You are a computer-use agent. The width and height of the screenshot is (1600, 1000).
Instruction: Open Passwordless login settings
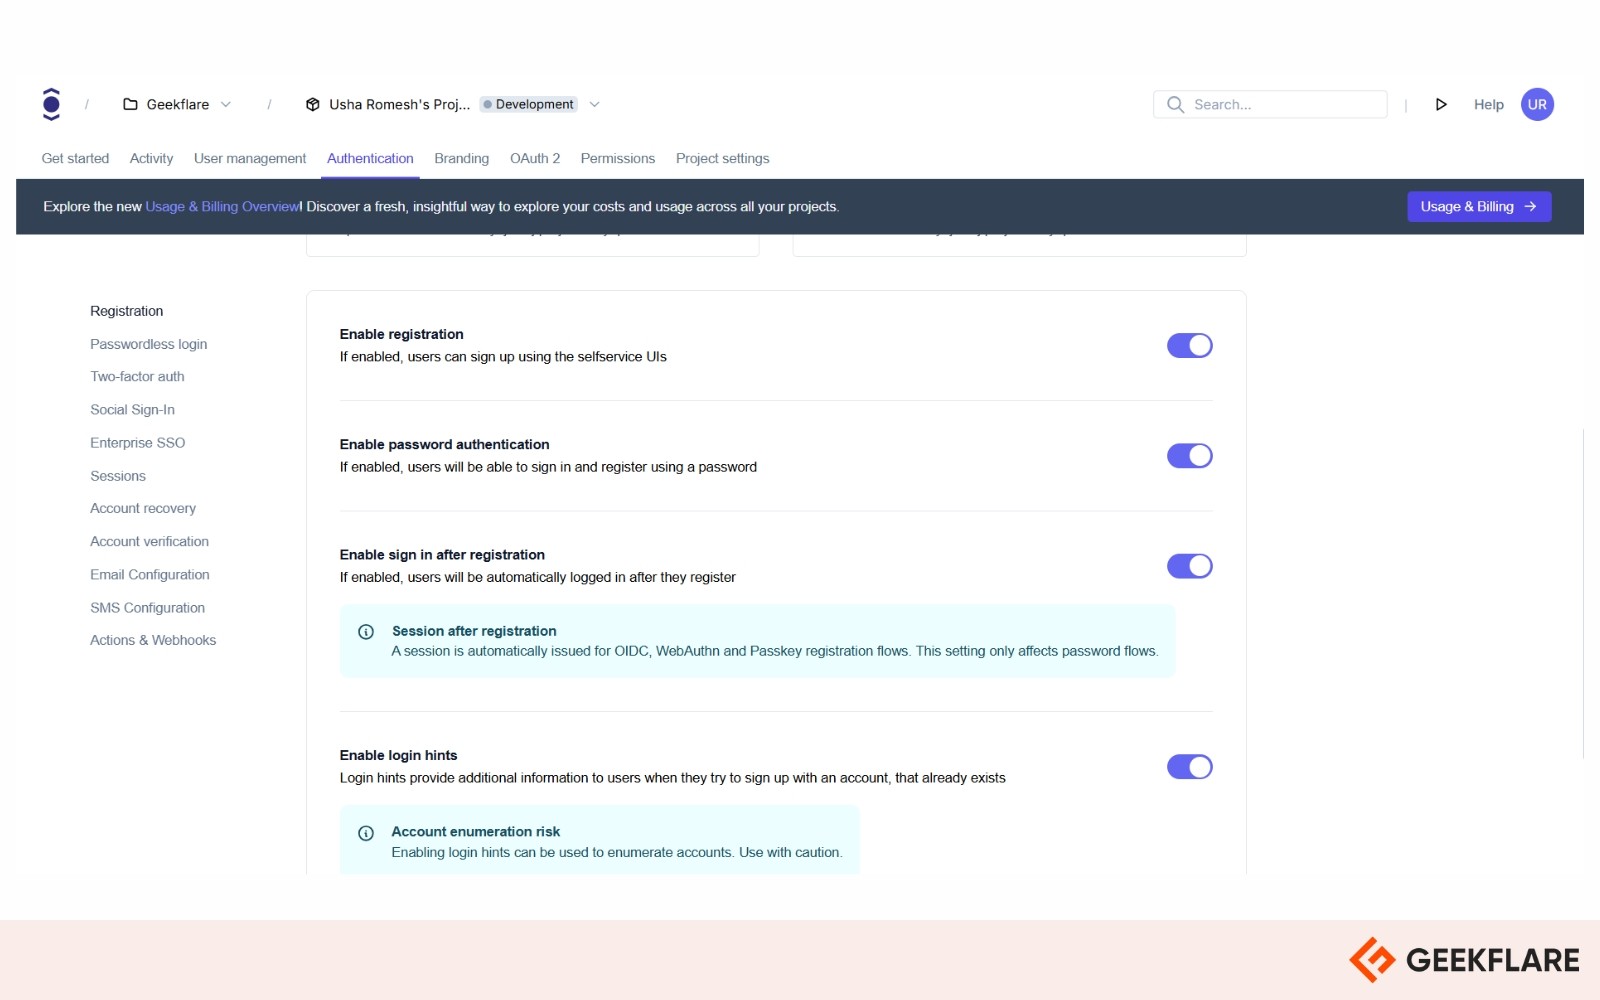tap(149, 344)
